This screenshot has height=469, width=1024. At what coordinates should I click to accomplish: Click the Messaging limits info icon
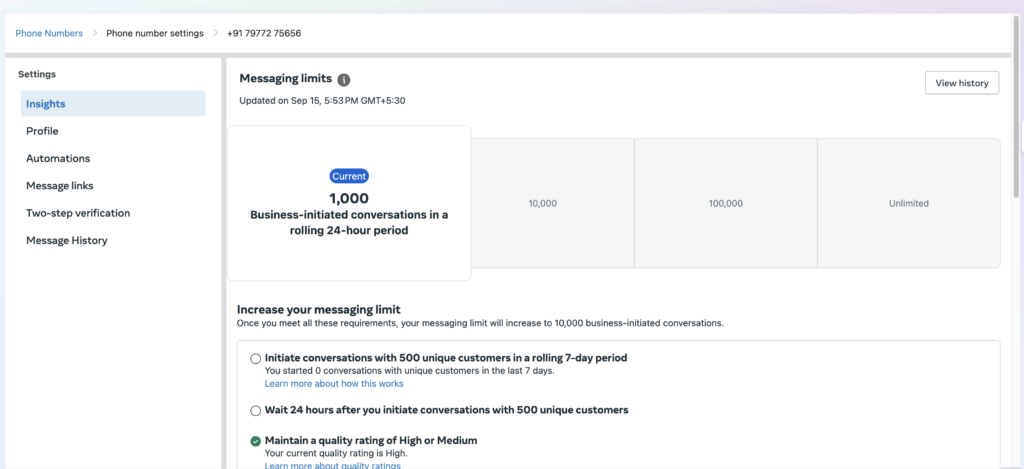pos(344,80)
